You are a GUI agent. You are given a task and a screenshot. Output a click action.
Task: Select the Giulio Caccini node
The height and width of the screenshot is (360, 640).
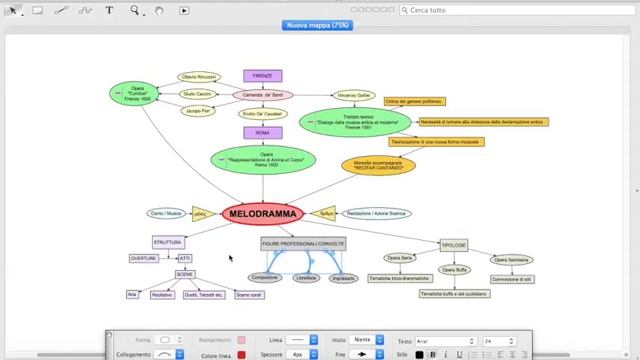click(198, 94)
